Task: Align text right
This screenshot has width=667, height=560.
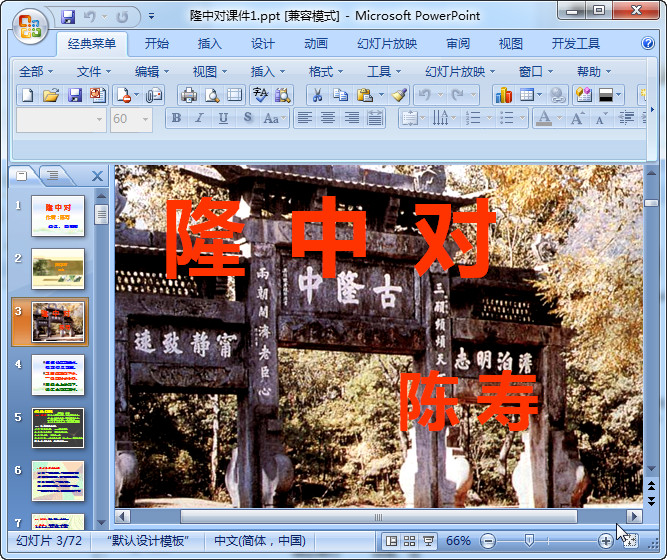Action: (x=351, y=118)
